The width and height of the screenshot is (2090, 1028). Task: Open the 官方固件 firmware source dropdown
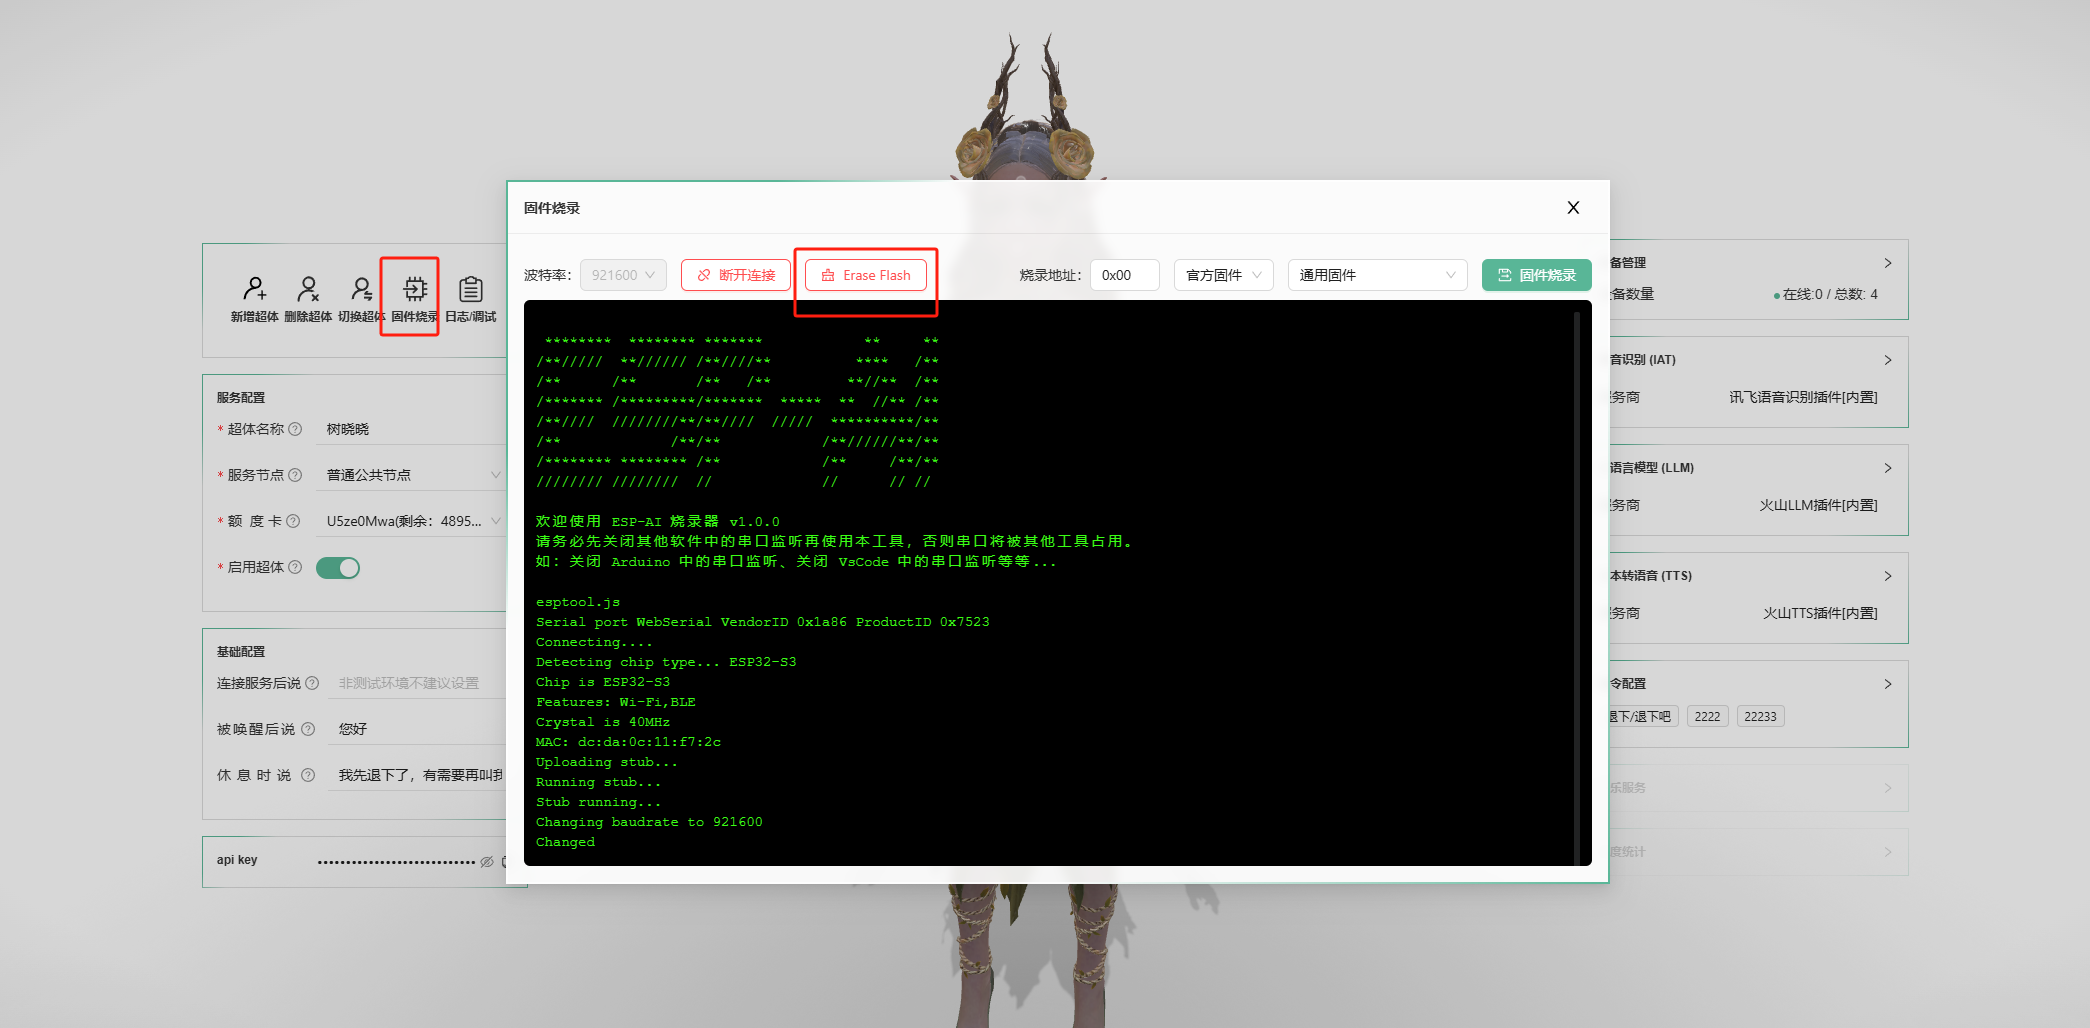(x=1223, y=275)
